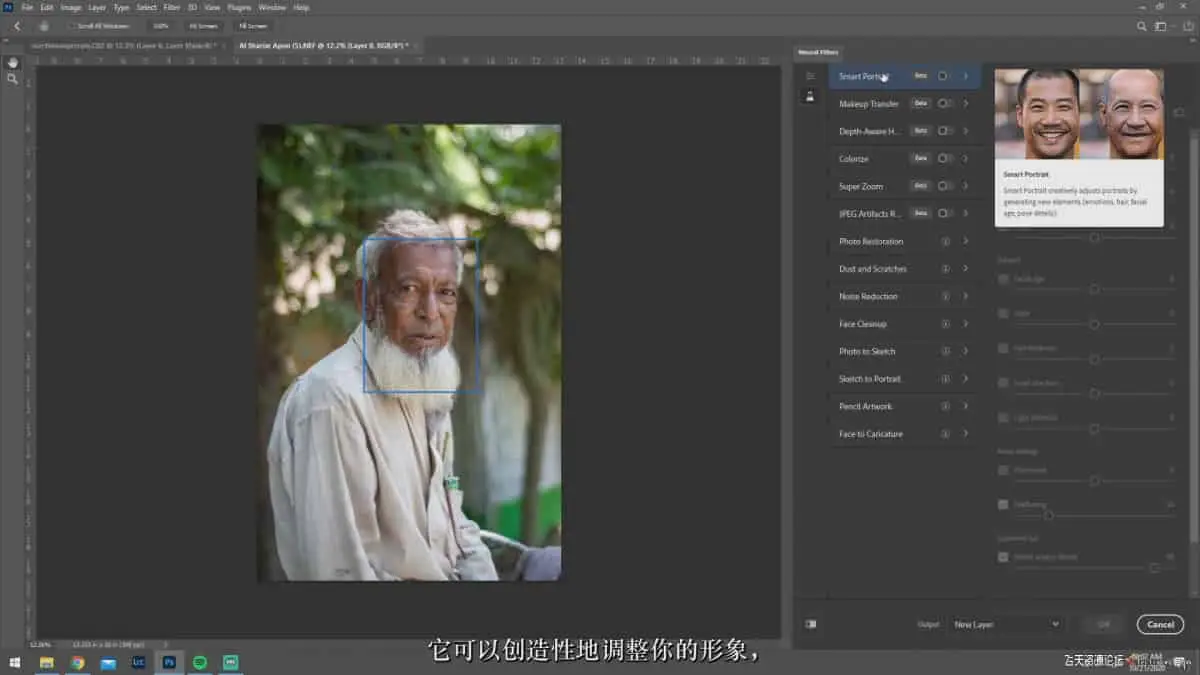Click the back arrow in options bar
Viewport: 1200px width, 675px height.
point(17,26)
